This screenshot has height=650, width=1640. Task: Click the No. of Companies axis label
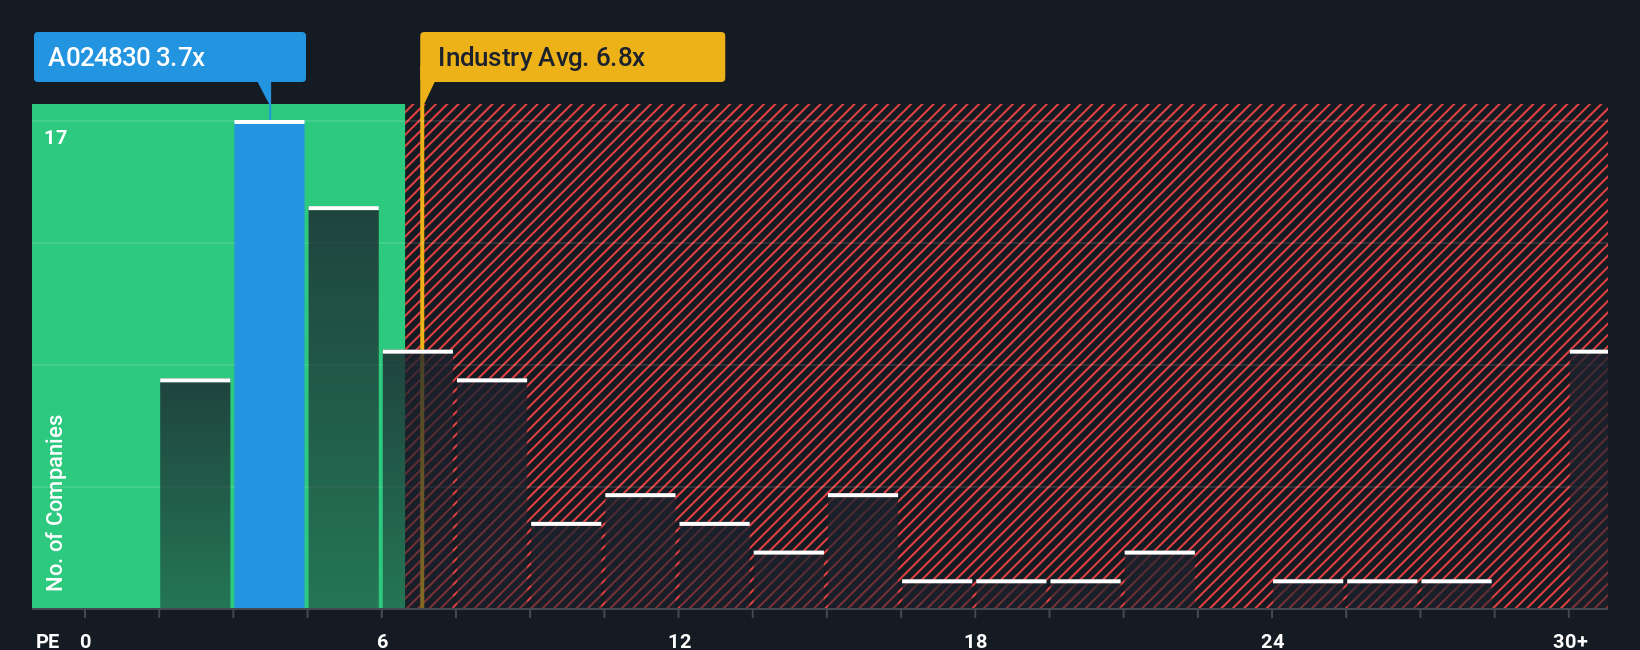(55, 502)
